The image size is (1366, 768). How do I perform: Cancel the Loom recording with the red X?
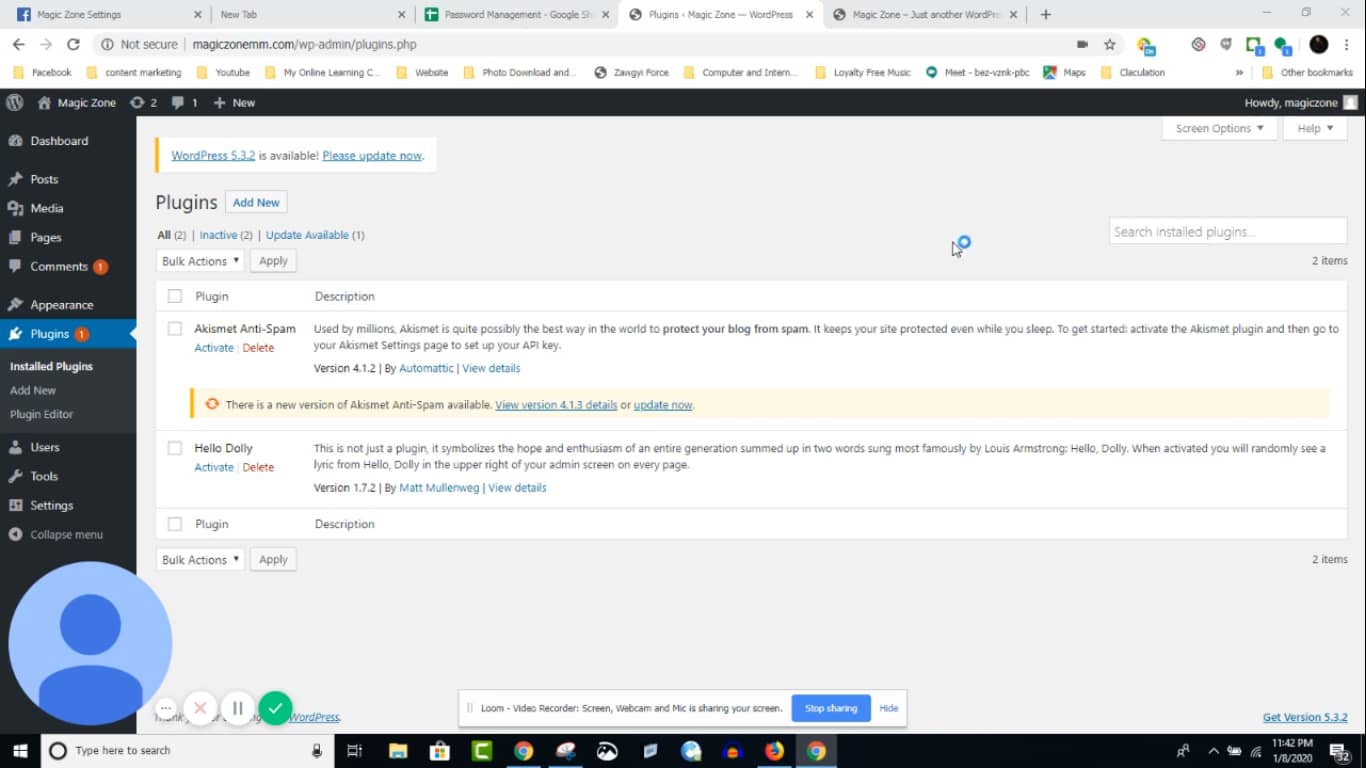(200, 708)
